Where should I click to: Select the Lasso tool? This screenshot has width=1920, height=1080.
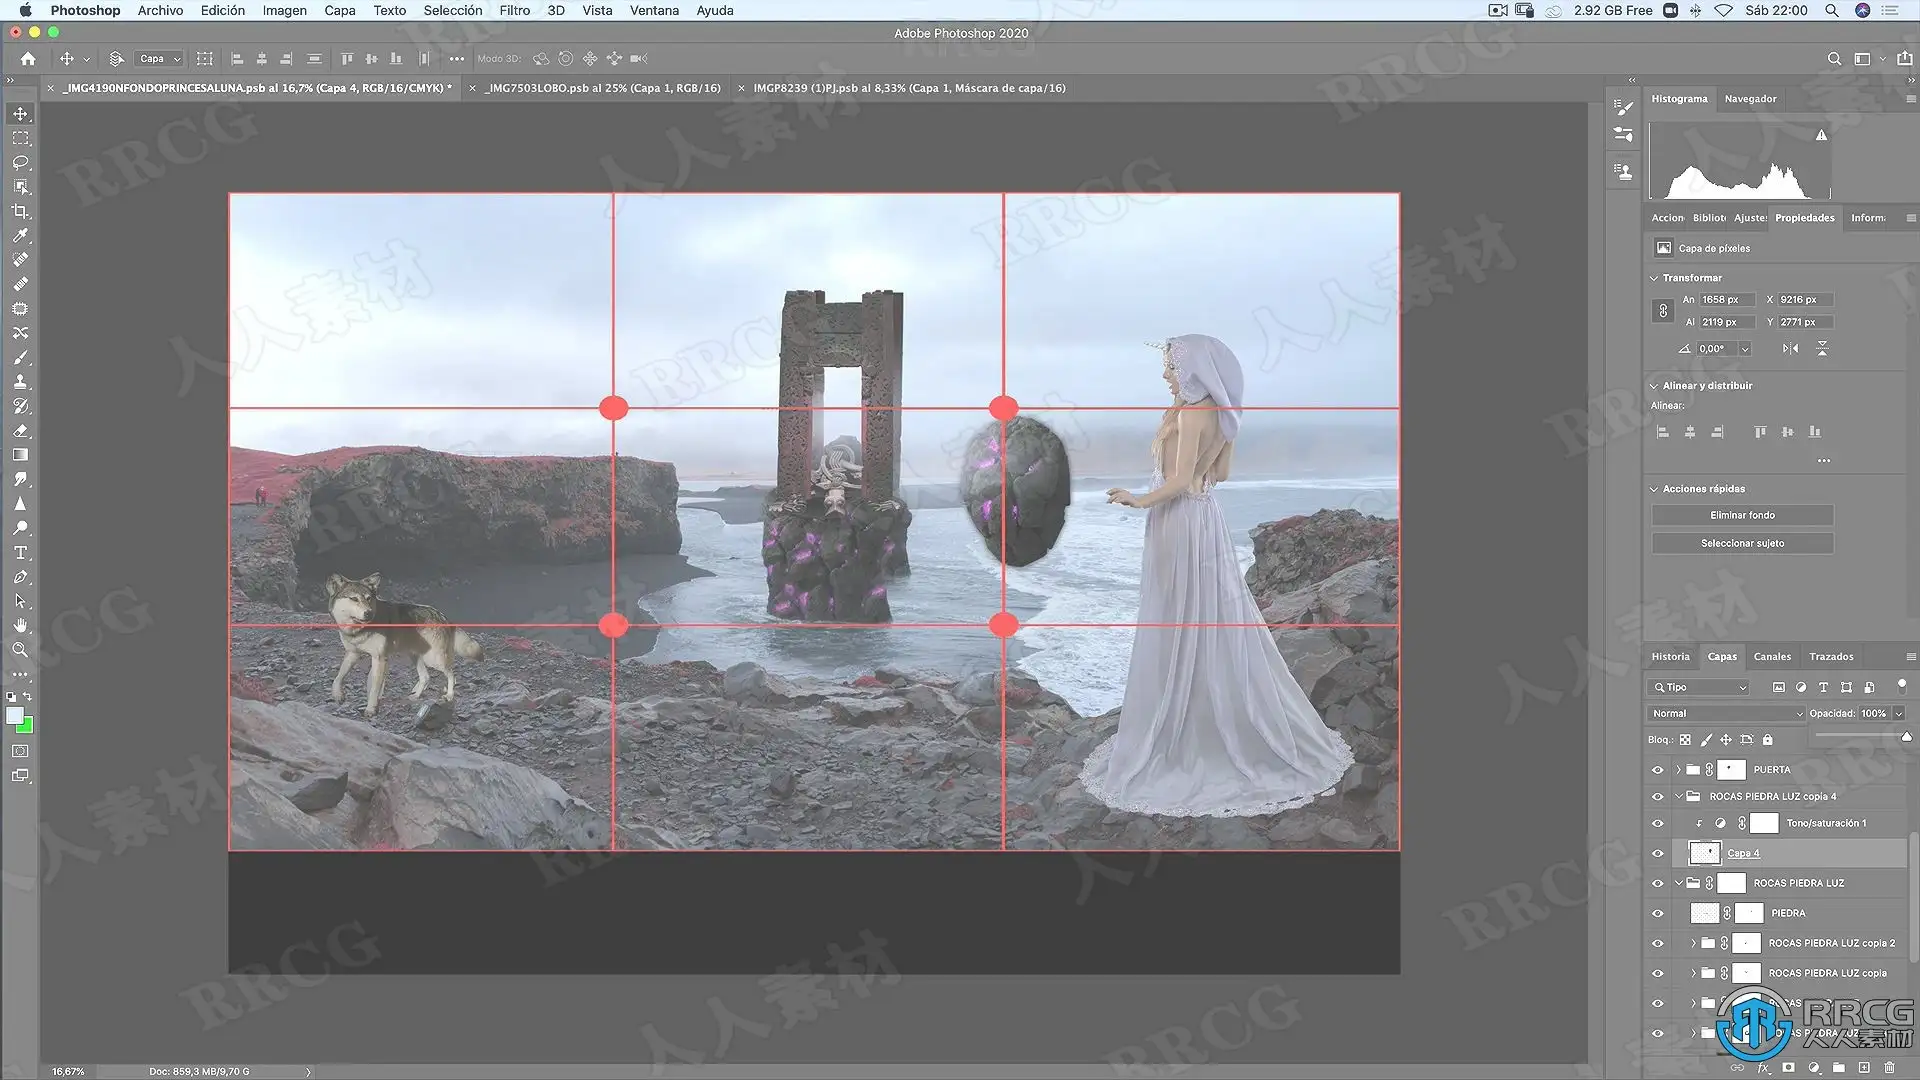click(20, 162)
